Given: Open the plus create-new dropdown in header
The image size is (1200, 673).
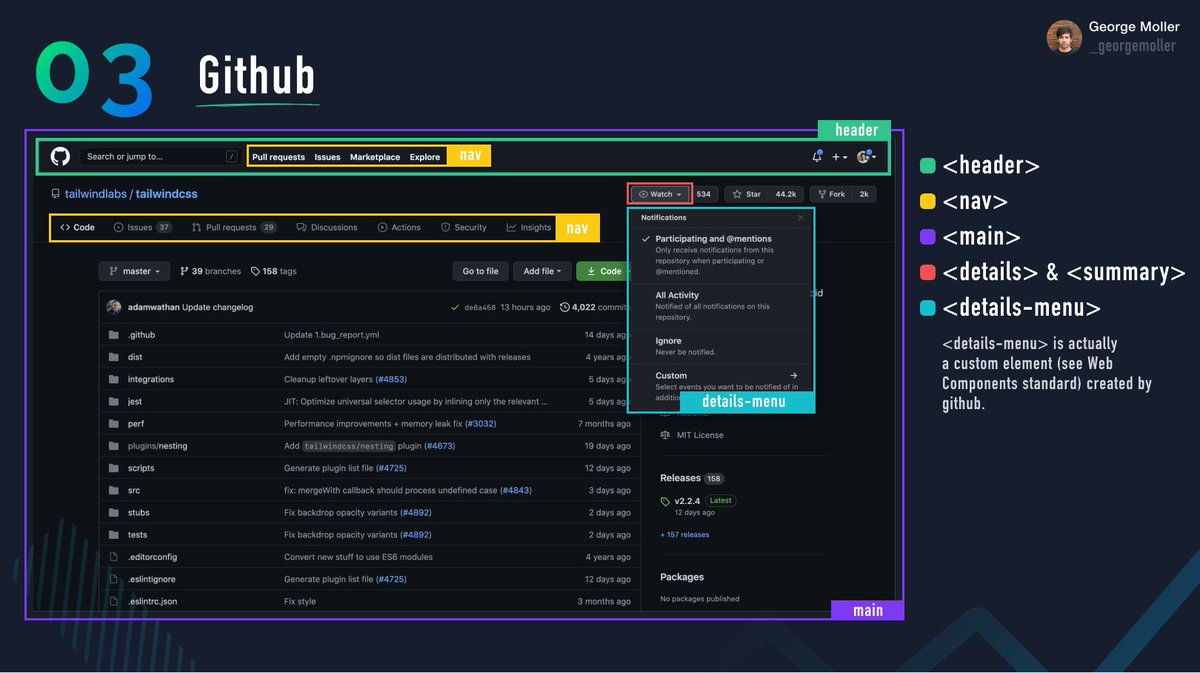Looking at the screenshot, I should coord(839,157).
